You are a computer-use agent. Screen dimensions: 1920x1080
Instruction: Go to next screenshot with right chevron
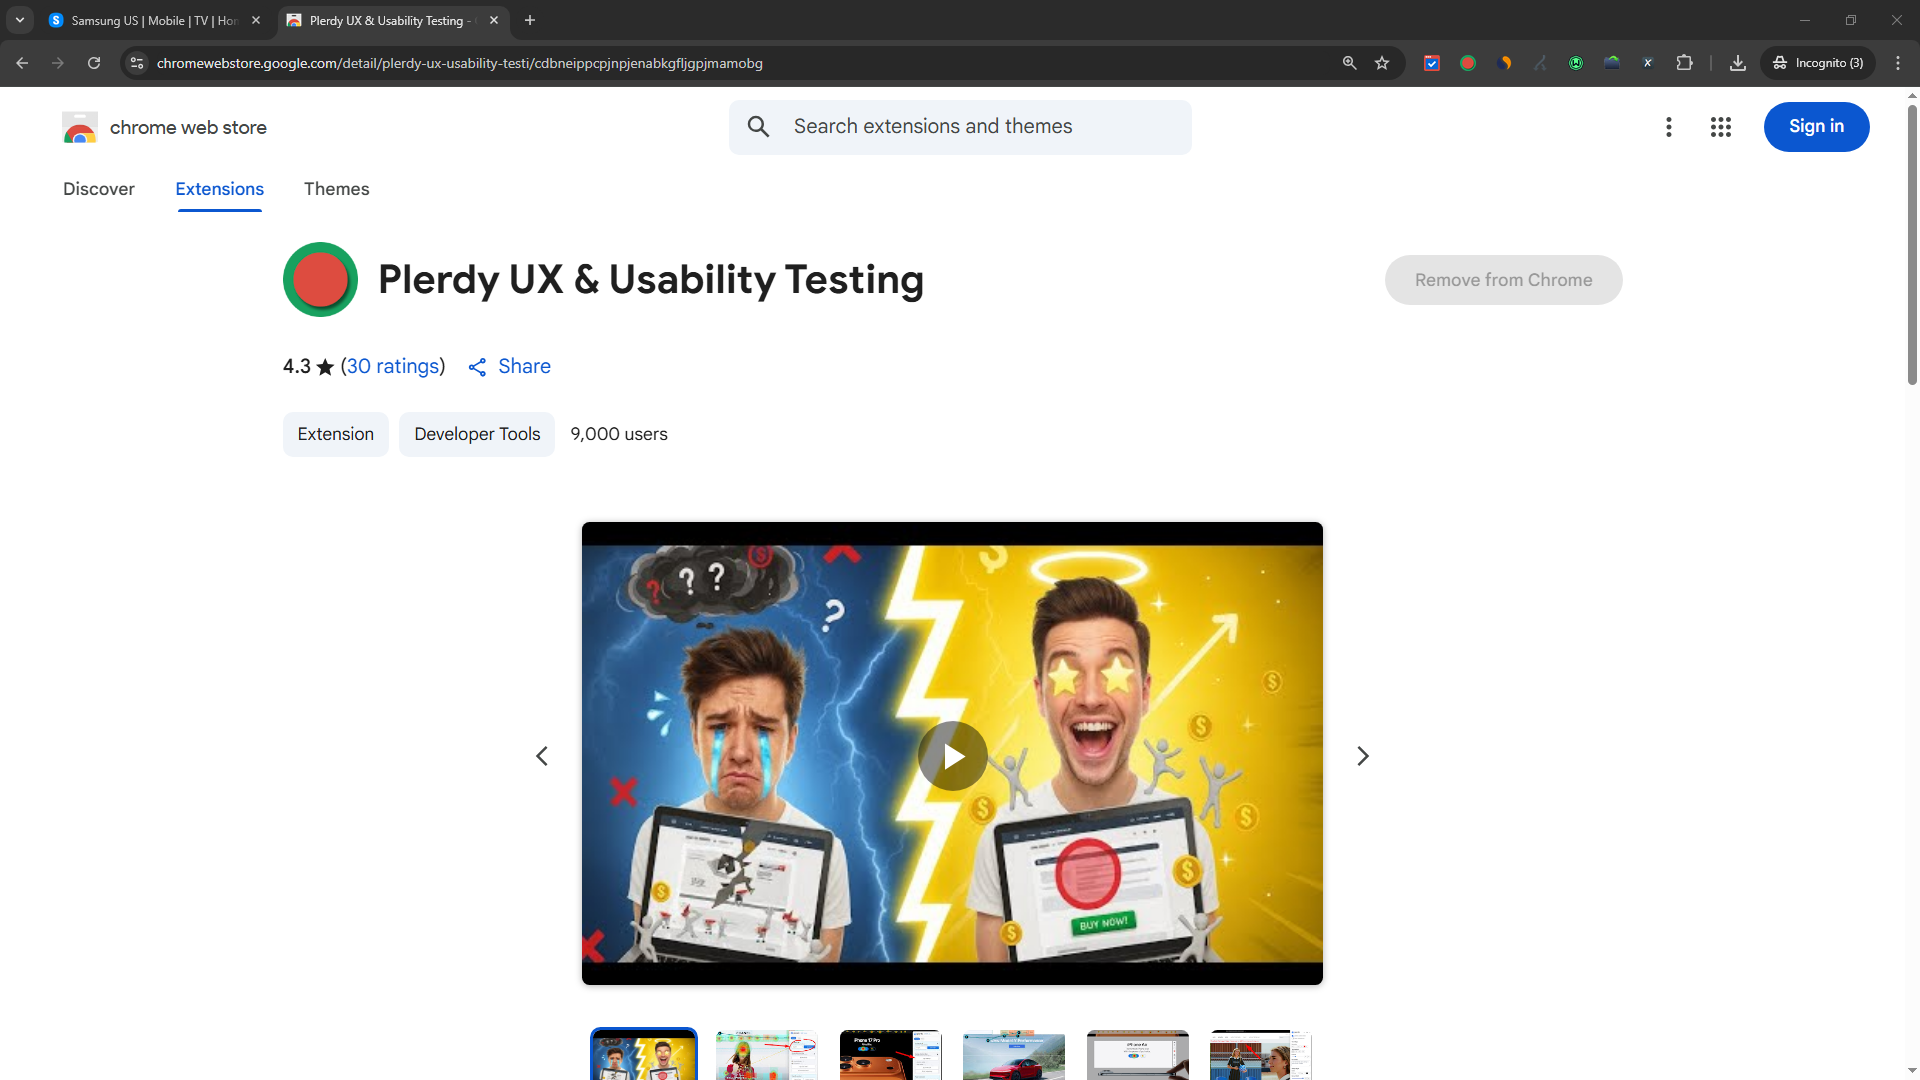[1362, 756]
